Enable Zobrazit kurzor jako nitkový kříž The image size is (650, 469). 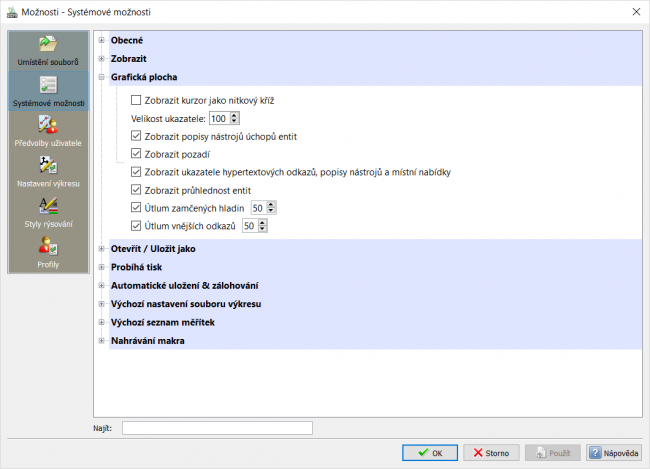coord(136,100)
